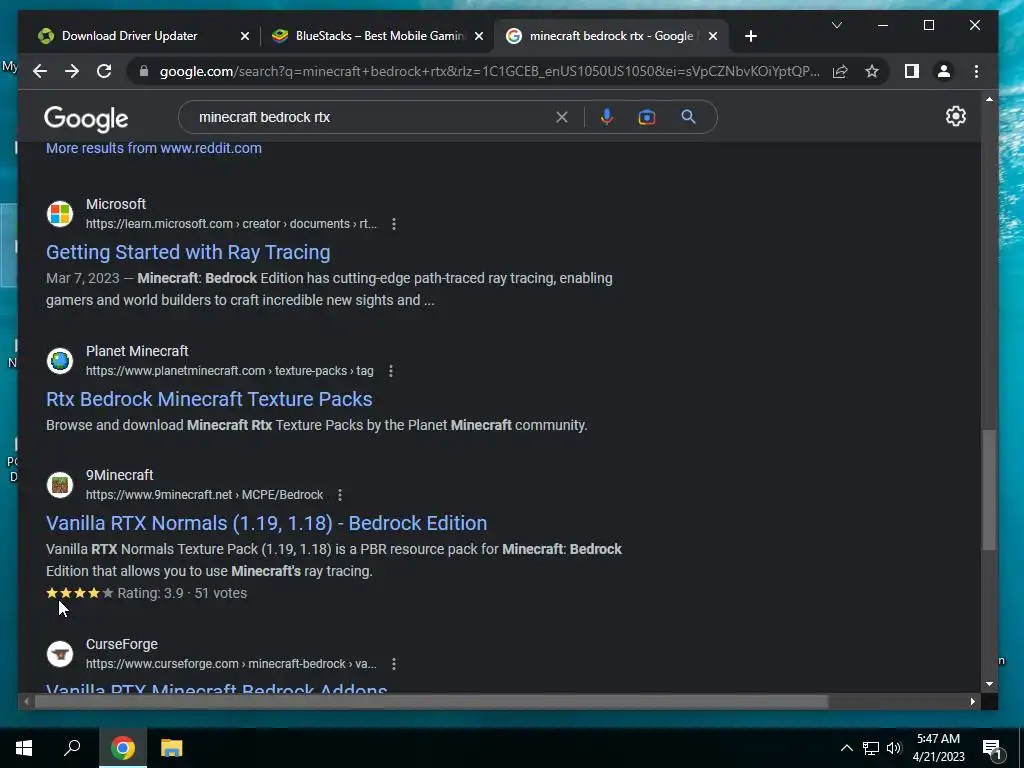
Task: Click the Planet Minecraft globe favicon
Action: point(60,360)
